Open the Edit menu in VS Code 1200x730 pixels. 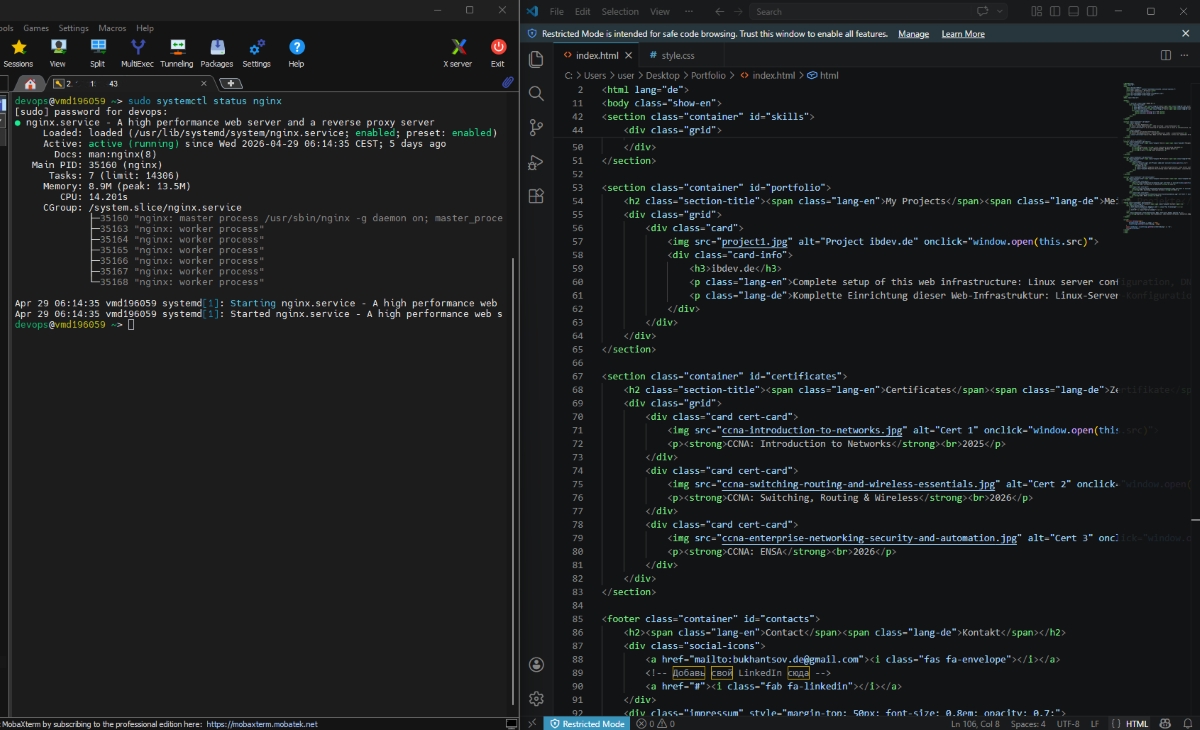(583, 11)
